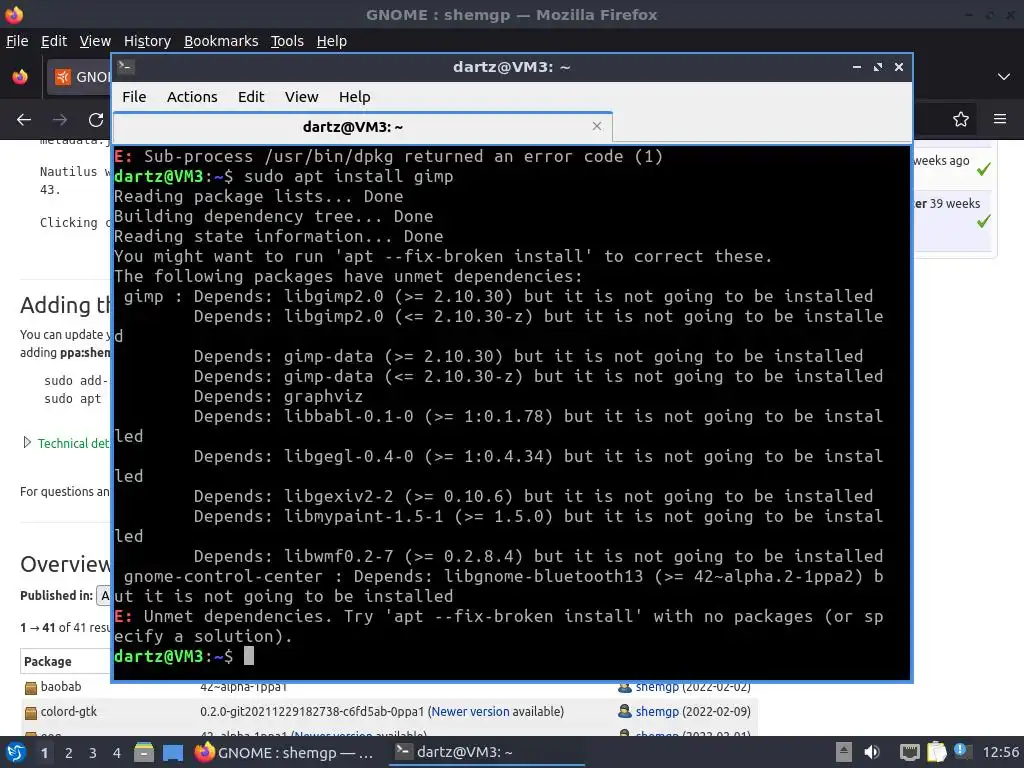Screen dimensions: 1024x768
Task: Click green checkmark beside 39 weeks
Action: [983, 221]
